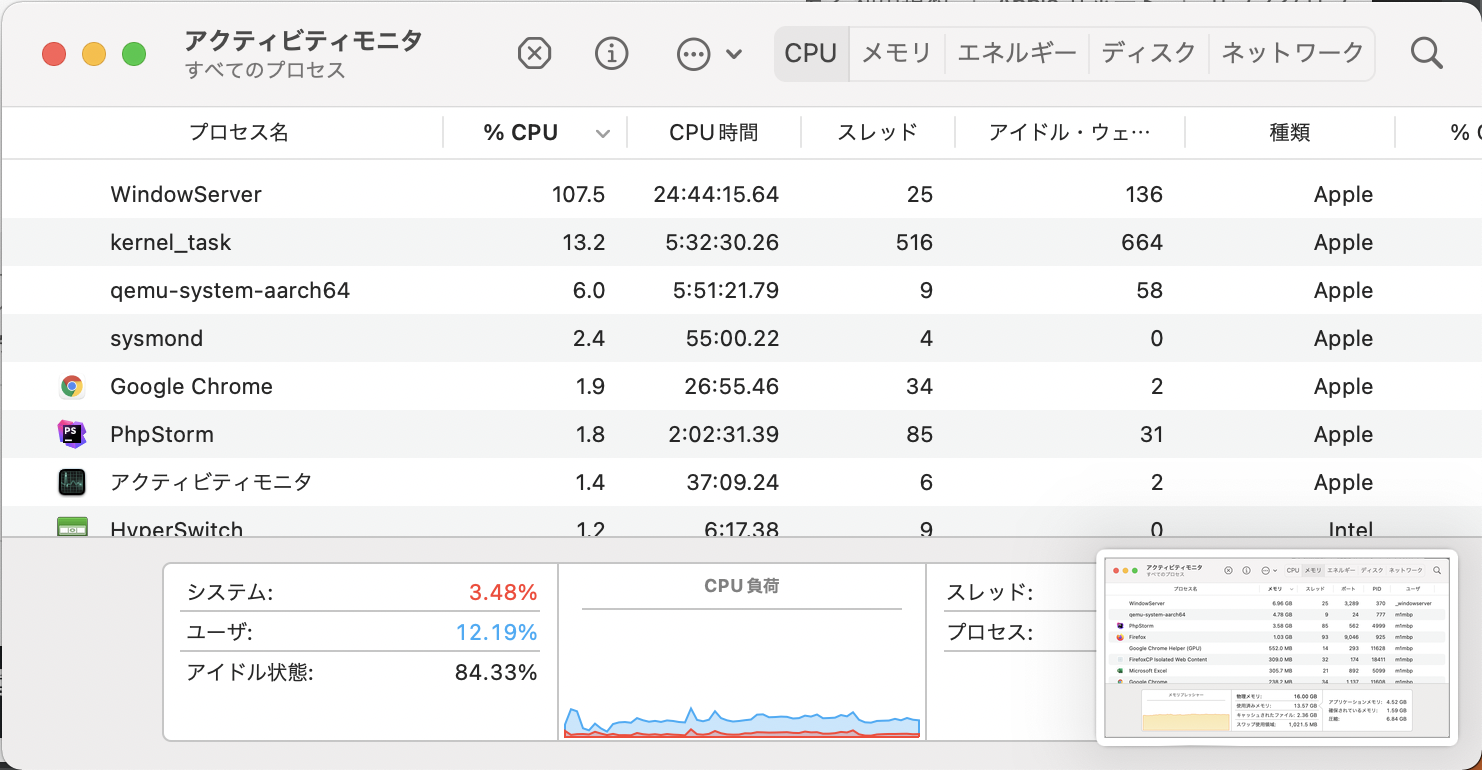Sort by the スレッド column header
The height and width of the screenshot is (770, 1482).
(877, 133)
